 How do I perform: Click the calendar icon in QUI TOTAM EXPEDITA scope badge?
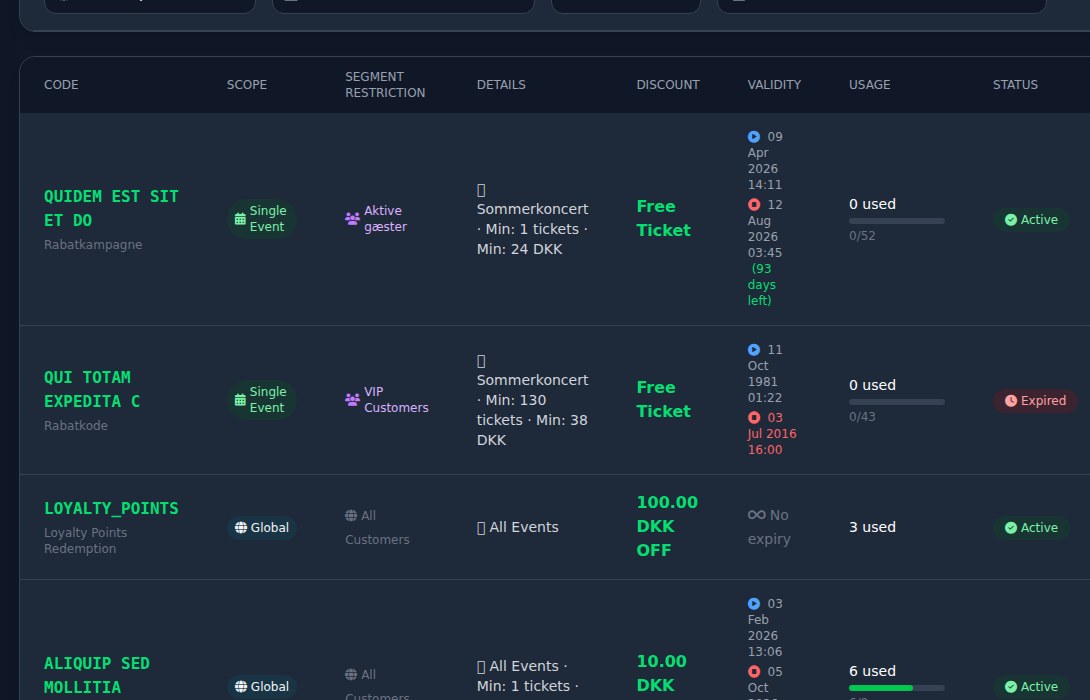[240, 400]
